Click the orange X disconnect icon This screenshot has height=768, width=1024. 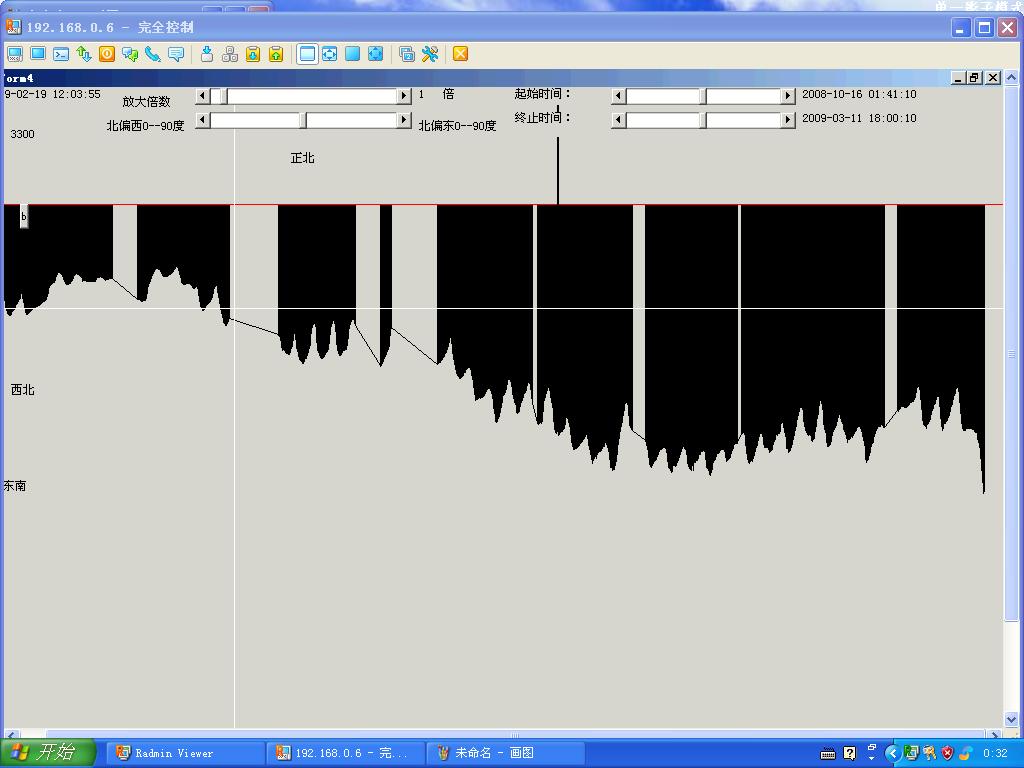[x=460, y=54]
